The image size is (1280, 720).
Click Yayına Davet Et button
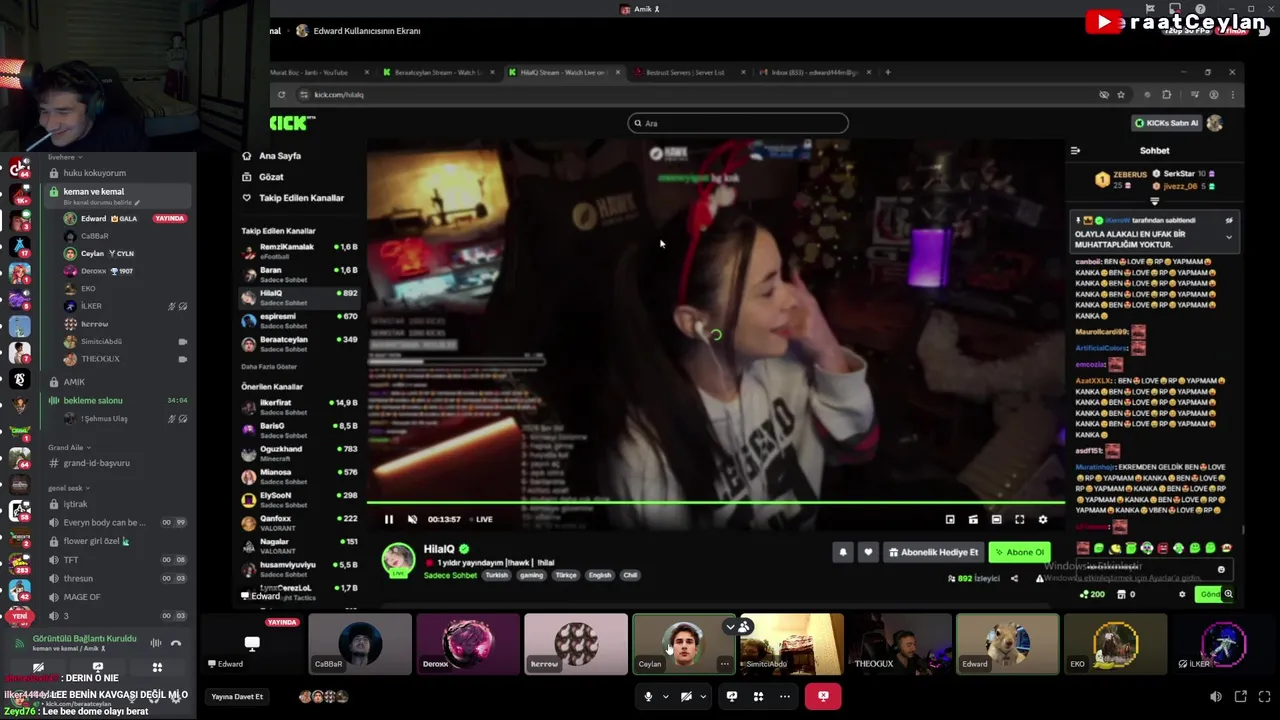237,696
